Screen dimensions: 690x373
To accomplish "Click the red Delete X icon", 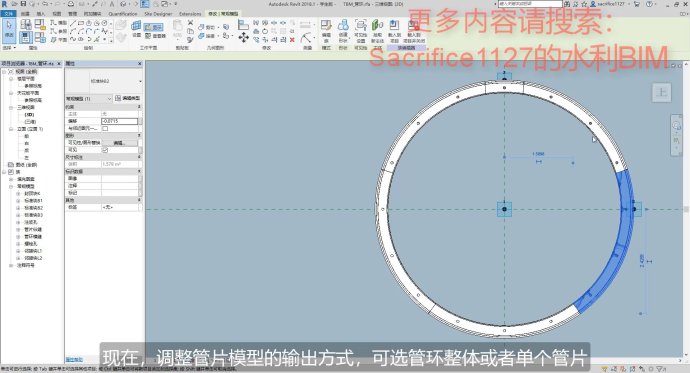I will (292, 40).
